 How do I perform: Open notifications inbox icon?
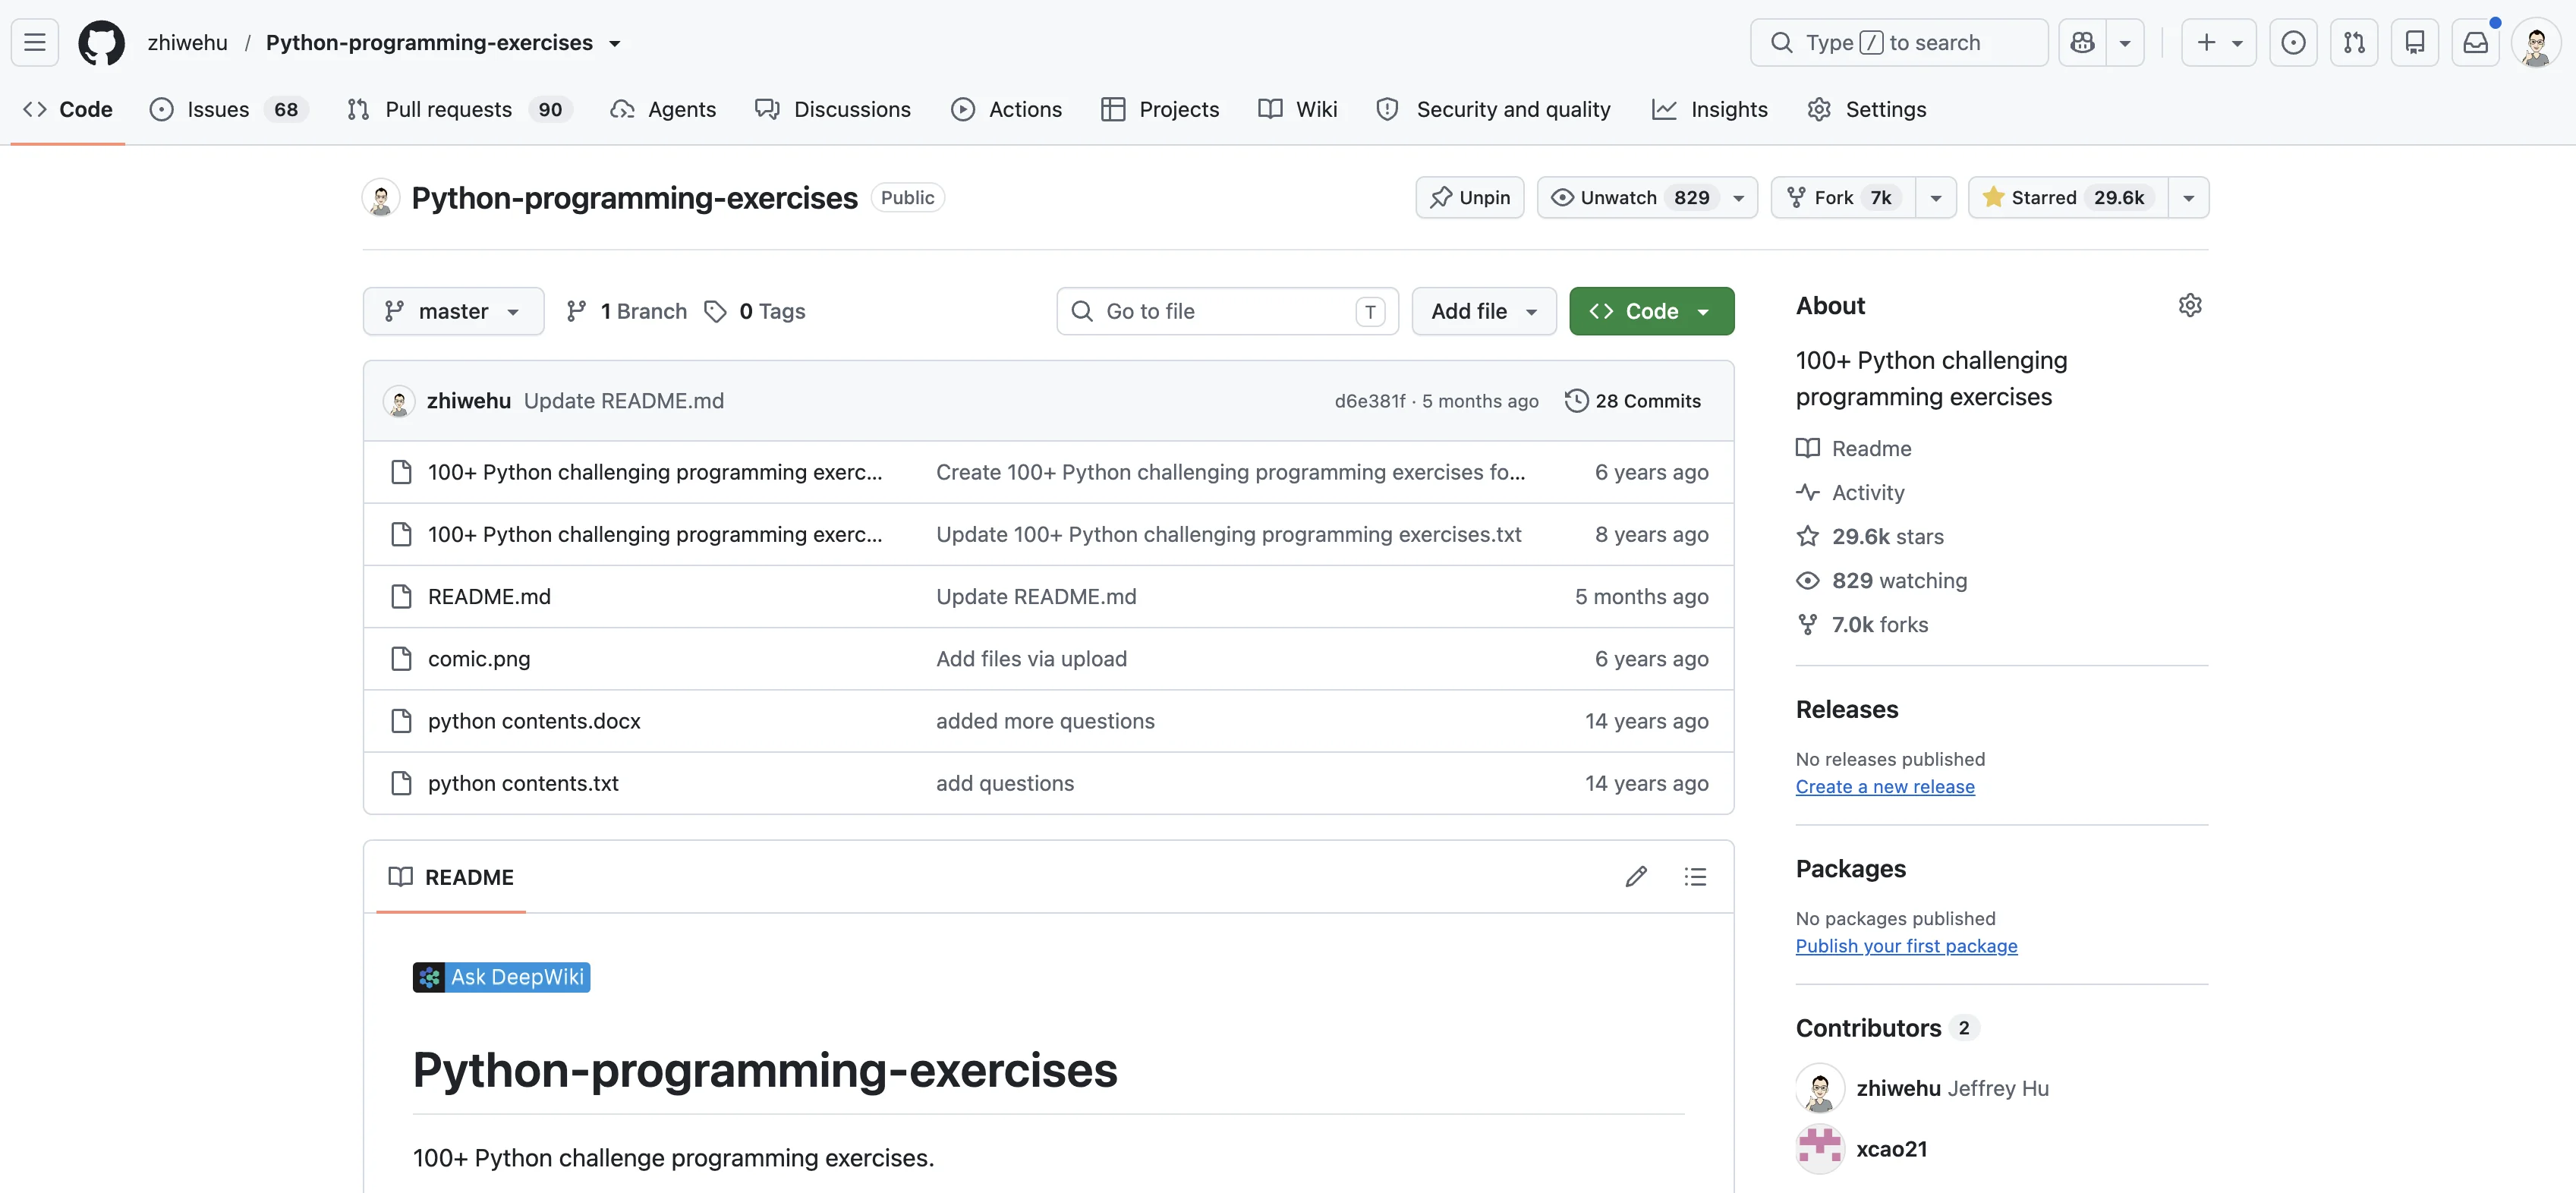[x=2475, y=42]
